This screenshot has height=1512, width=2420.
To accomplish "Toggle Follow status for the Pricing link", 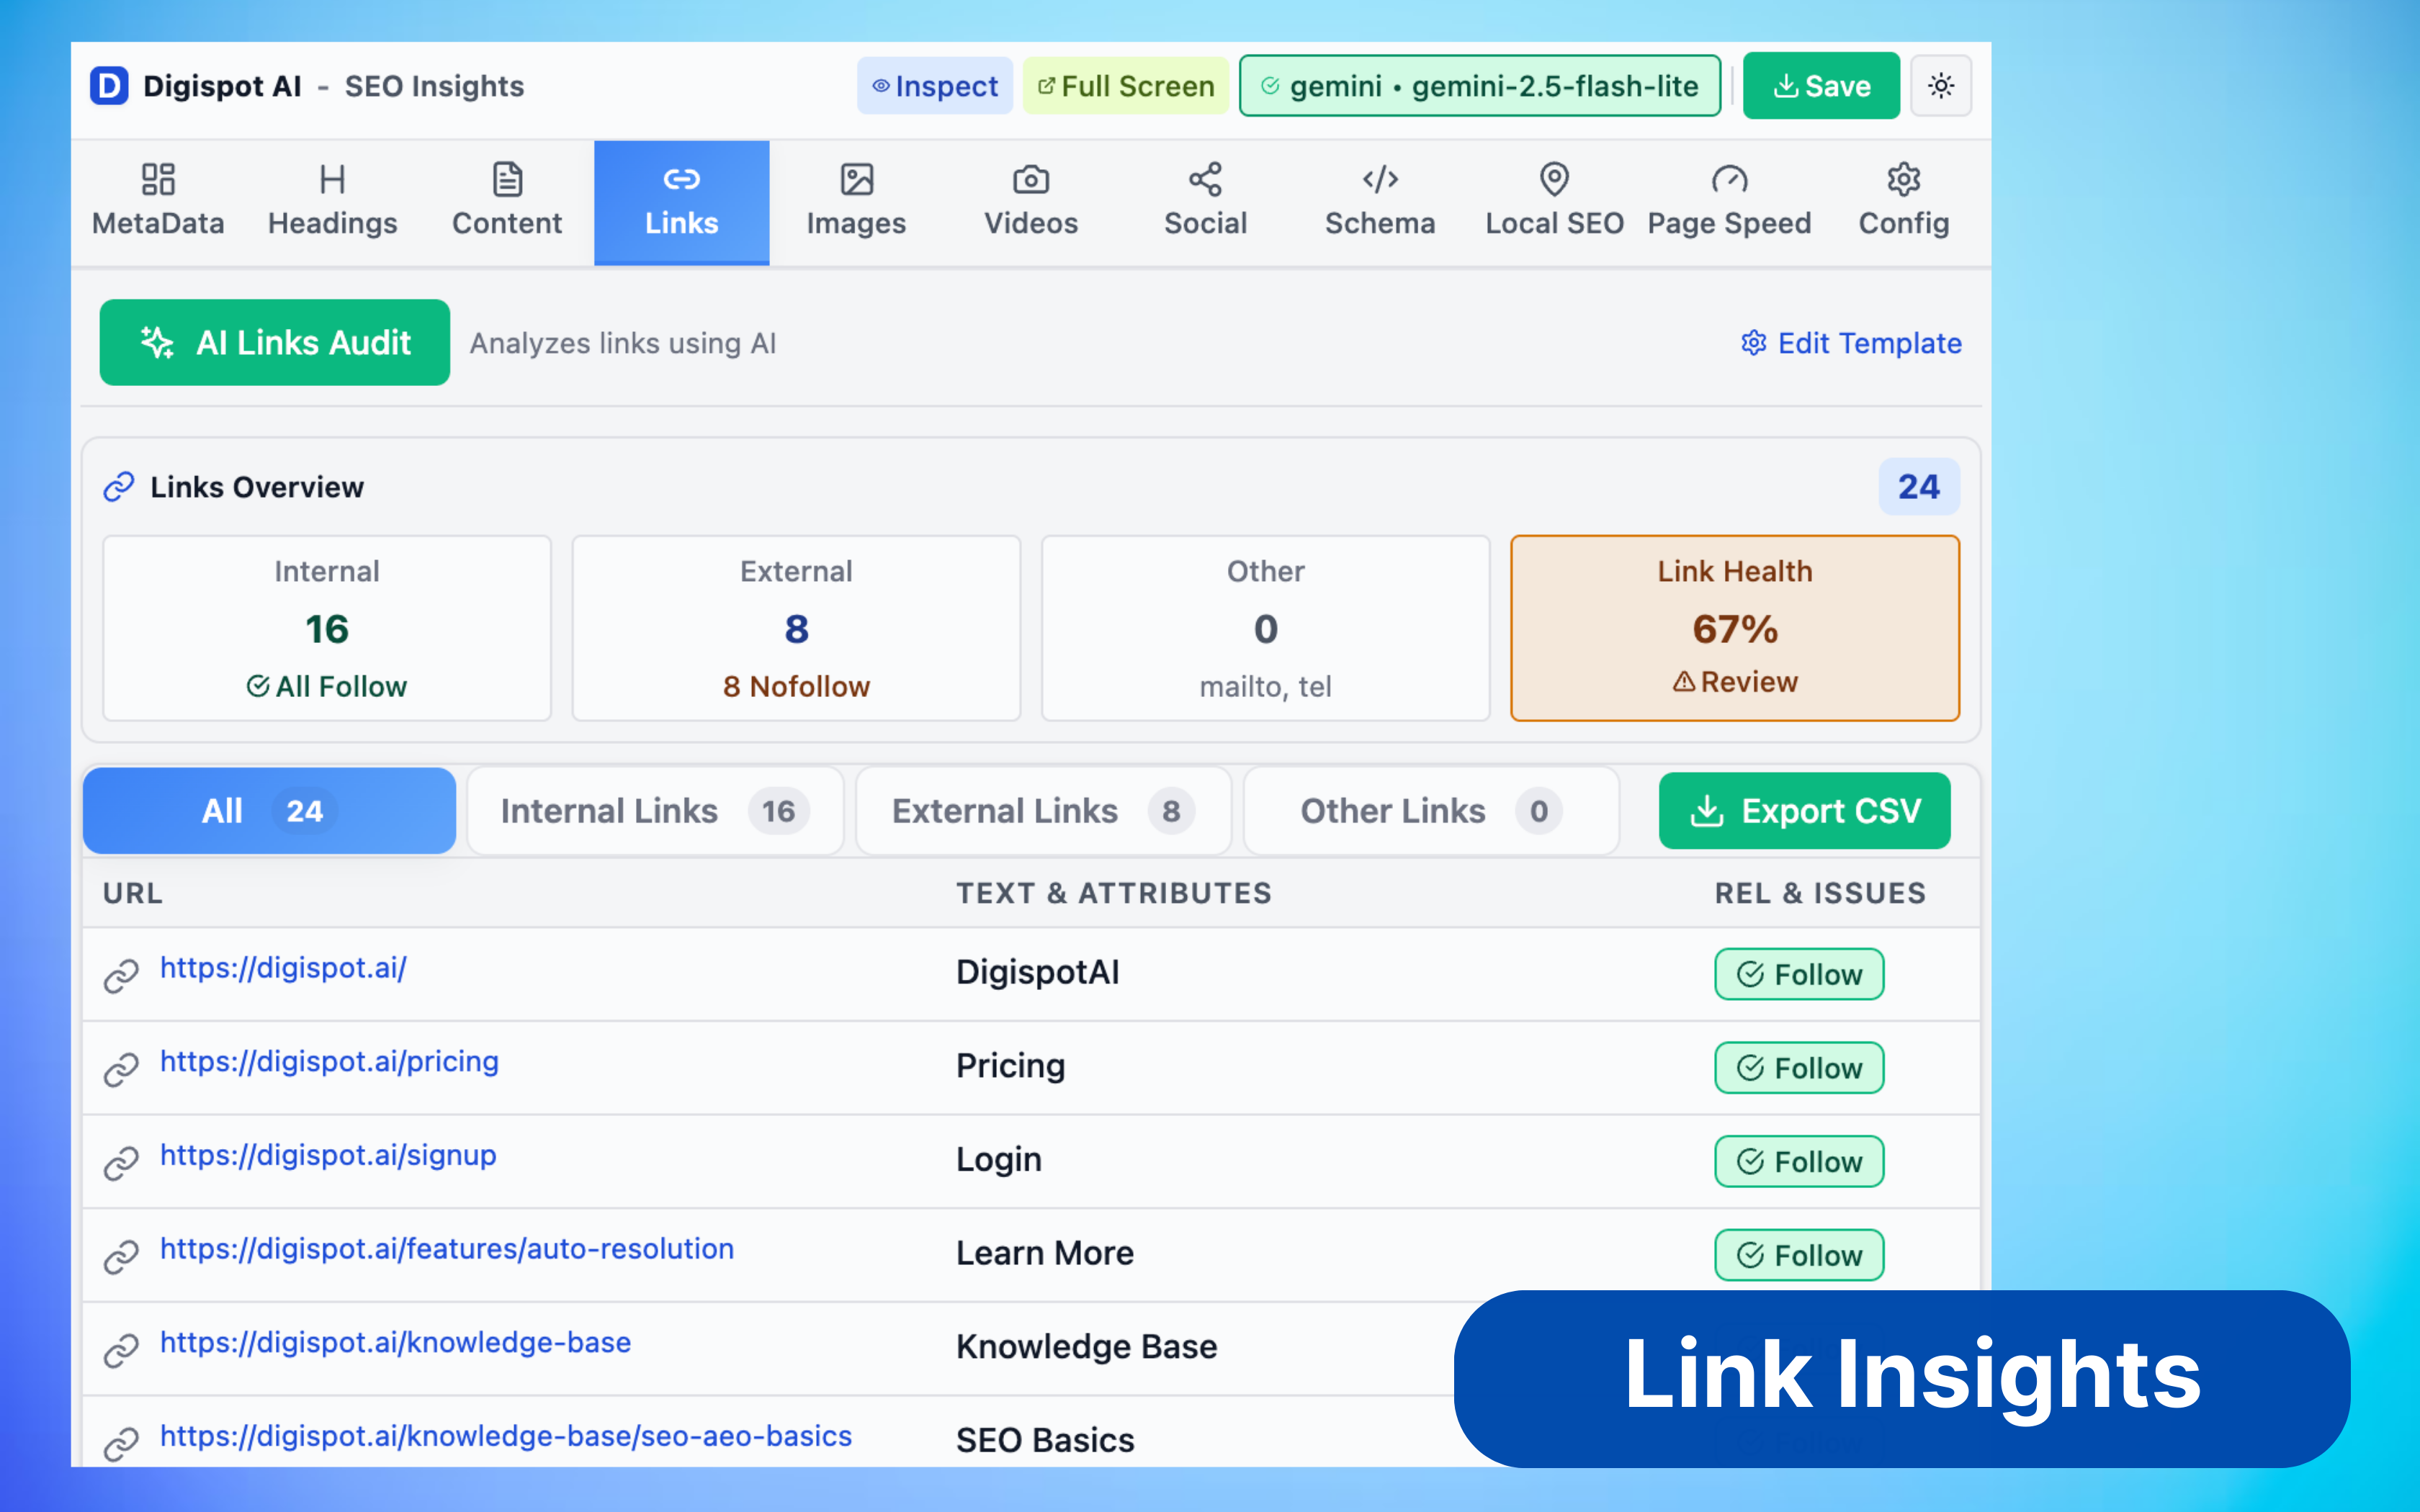I will tap(1798, 1067).
